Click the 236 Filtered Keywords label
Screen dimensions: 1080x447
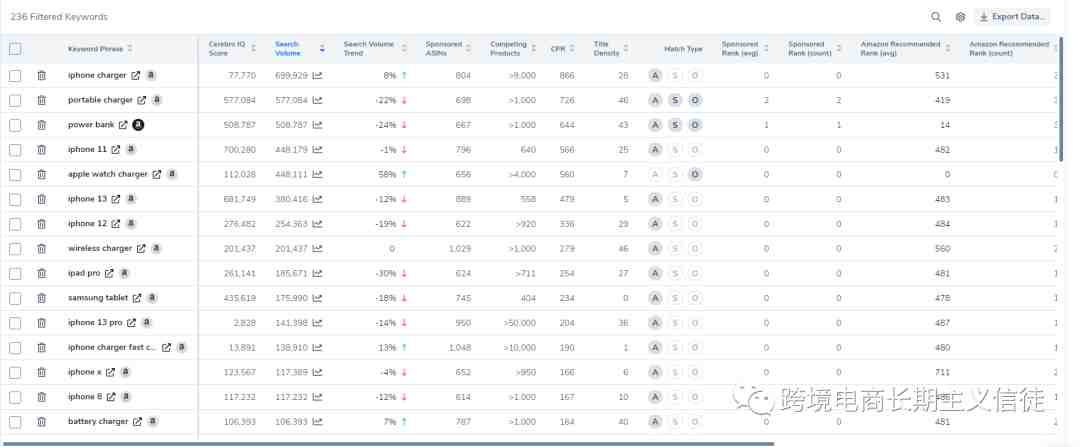(x=59, y=17)
